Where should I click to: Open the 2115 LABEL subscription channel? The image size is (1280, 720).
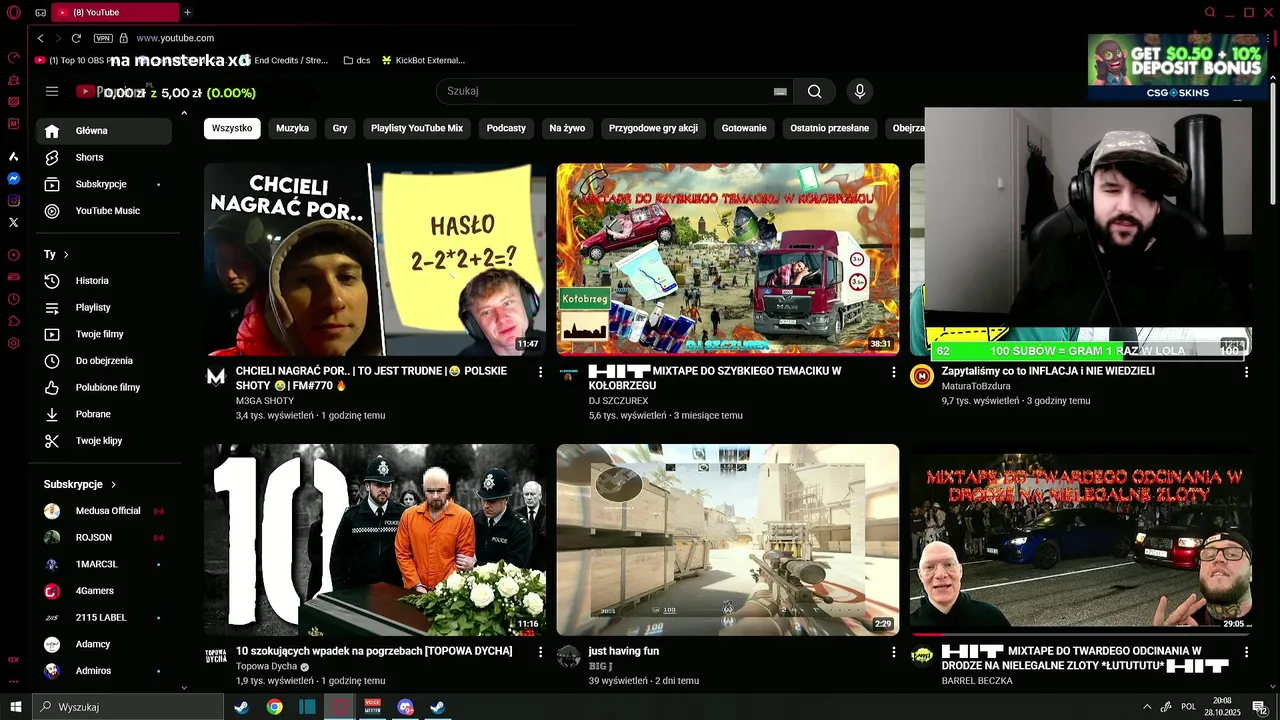(105, 618)
